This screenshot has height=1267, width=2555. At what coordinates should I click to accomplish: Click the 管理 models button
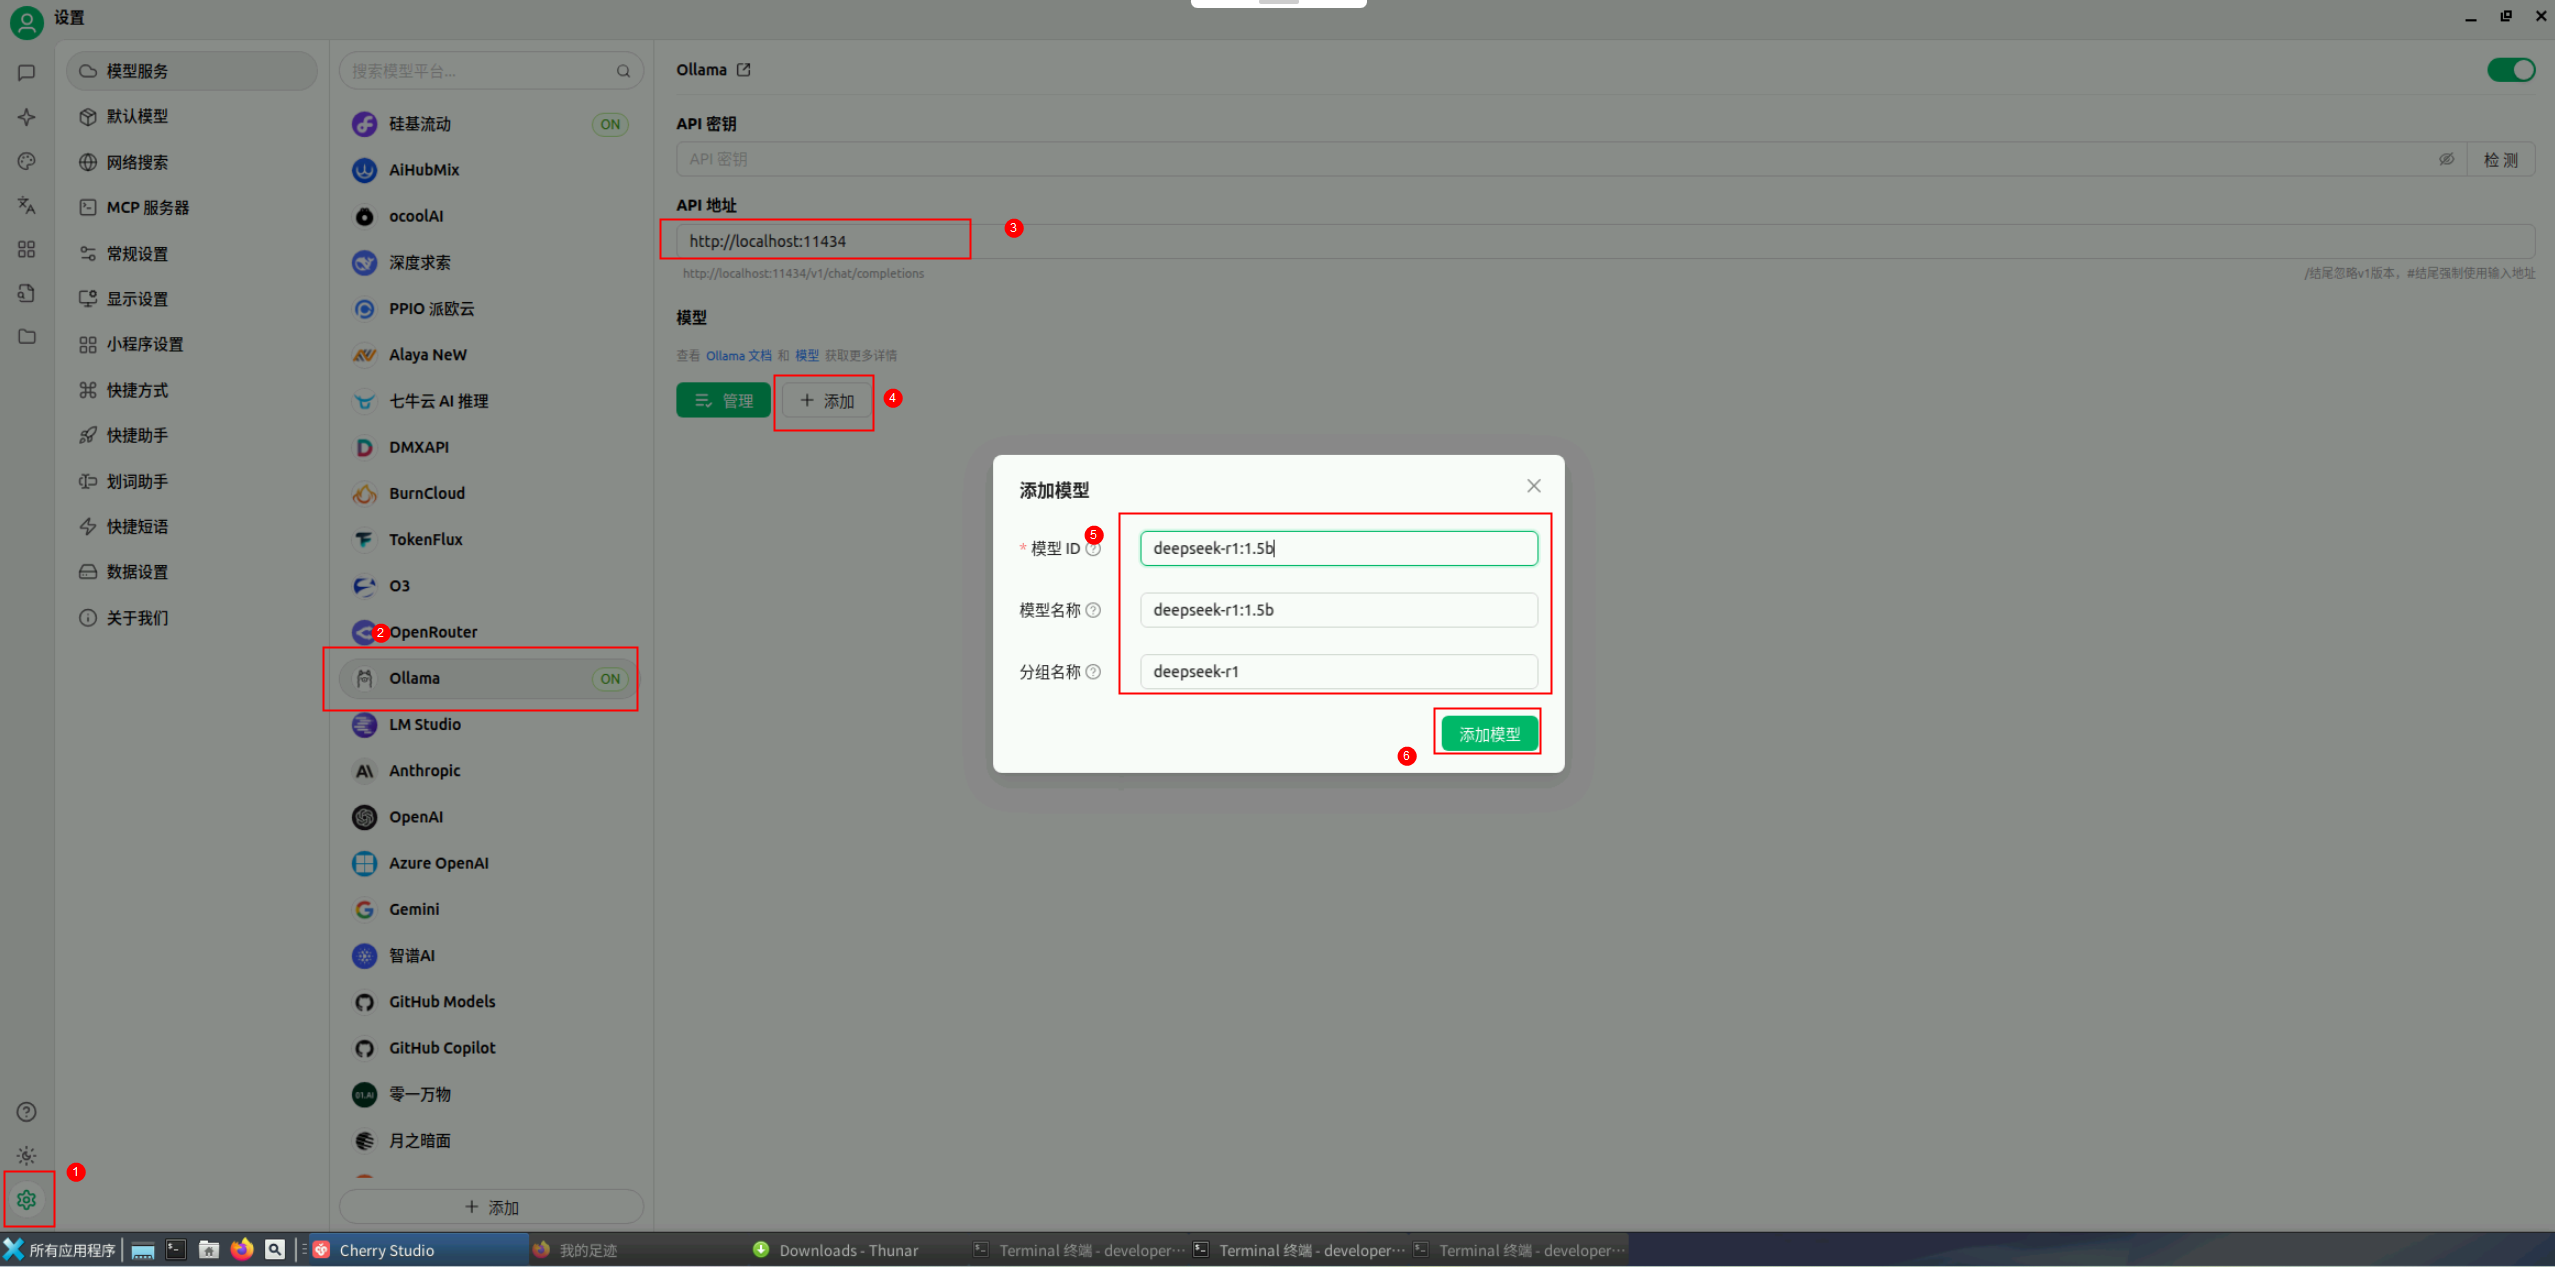[x=722, y=401]
